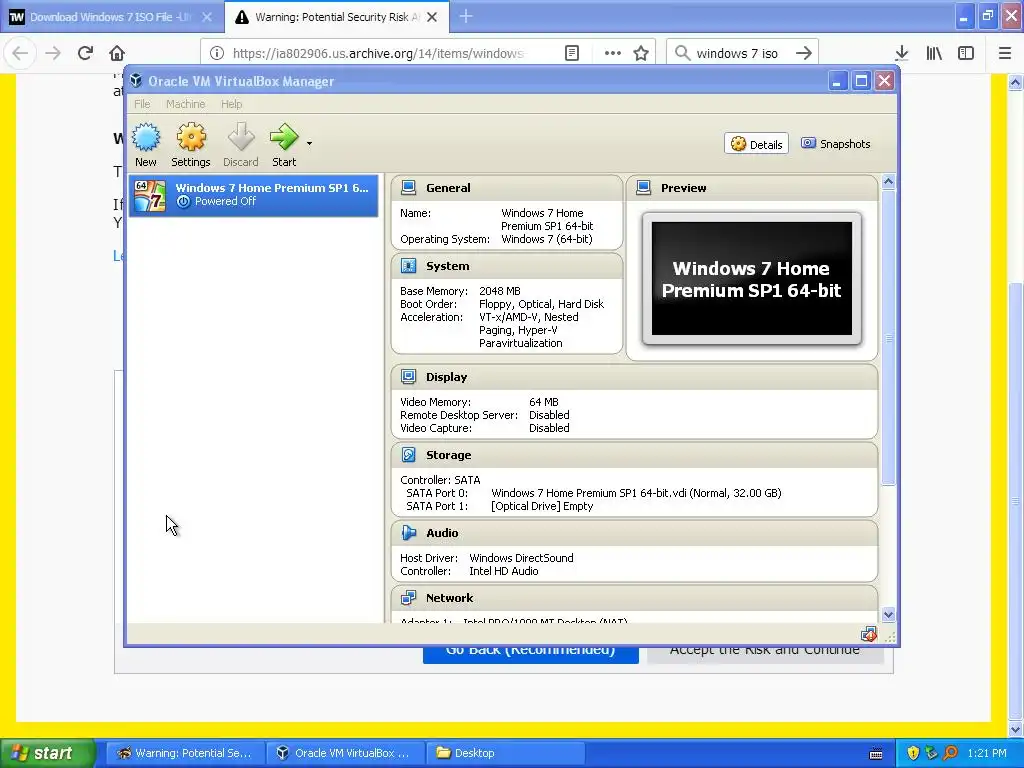Click the Display section monitor icon
This screenshot has width=1024, height=768.
[409, 377]
